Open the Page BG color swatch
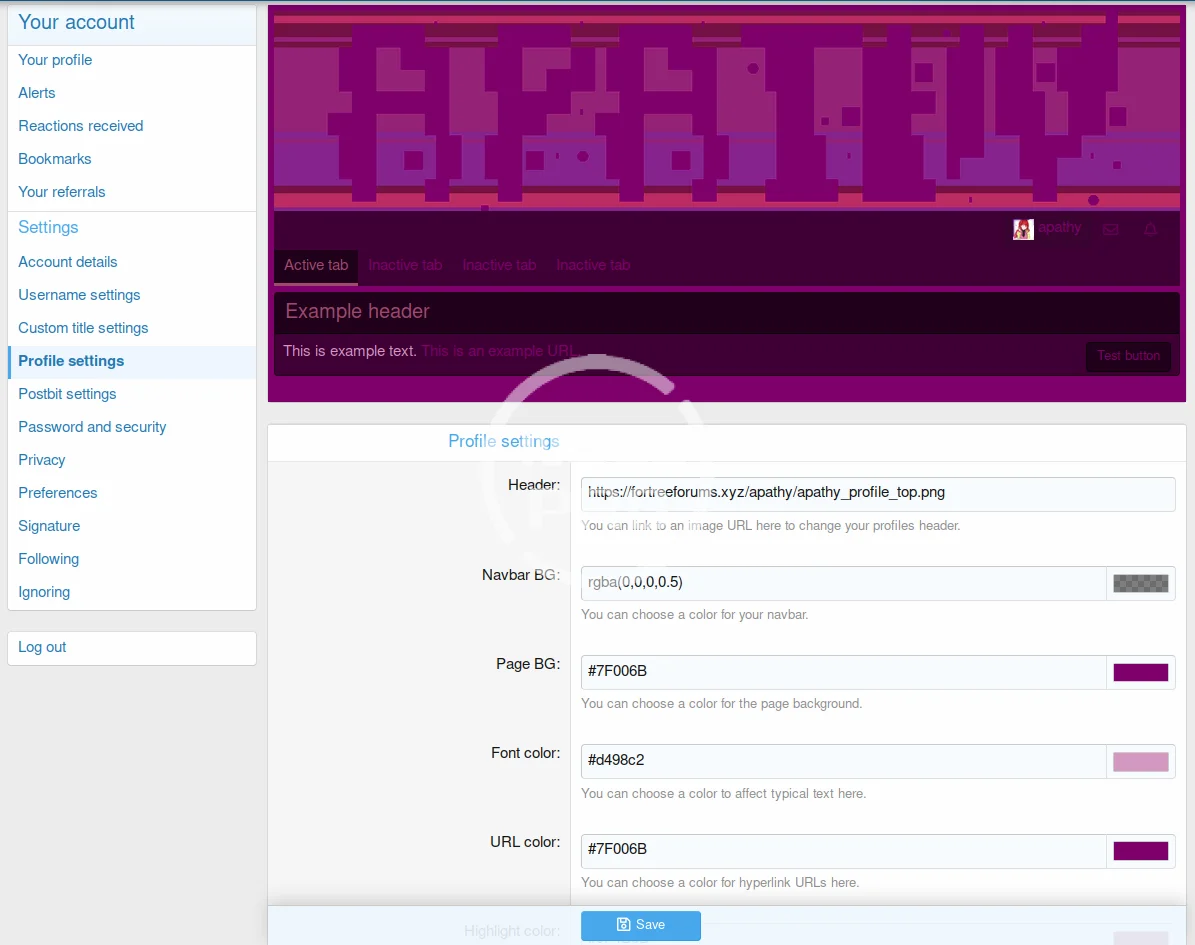 1140,672
